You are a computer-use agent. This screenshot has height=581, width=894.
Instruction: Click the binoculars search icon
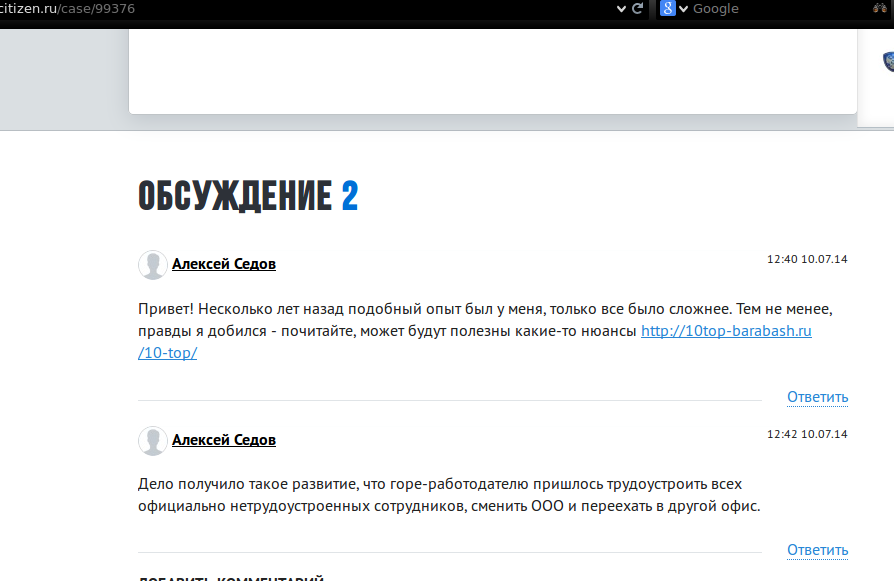coord(879,9)
